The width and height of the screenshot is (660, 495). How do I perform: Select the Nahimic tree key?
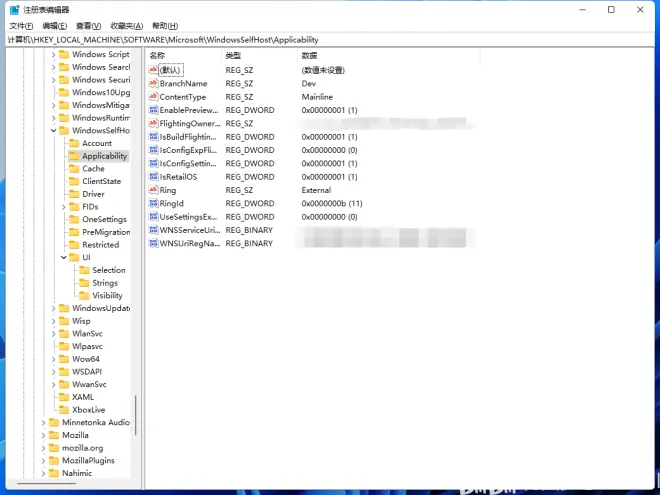77,474
